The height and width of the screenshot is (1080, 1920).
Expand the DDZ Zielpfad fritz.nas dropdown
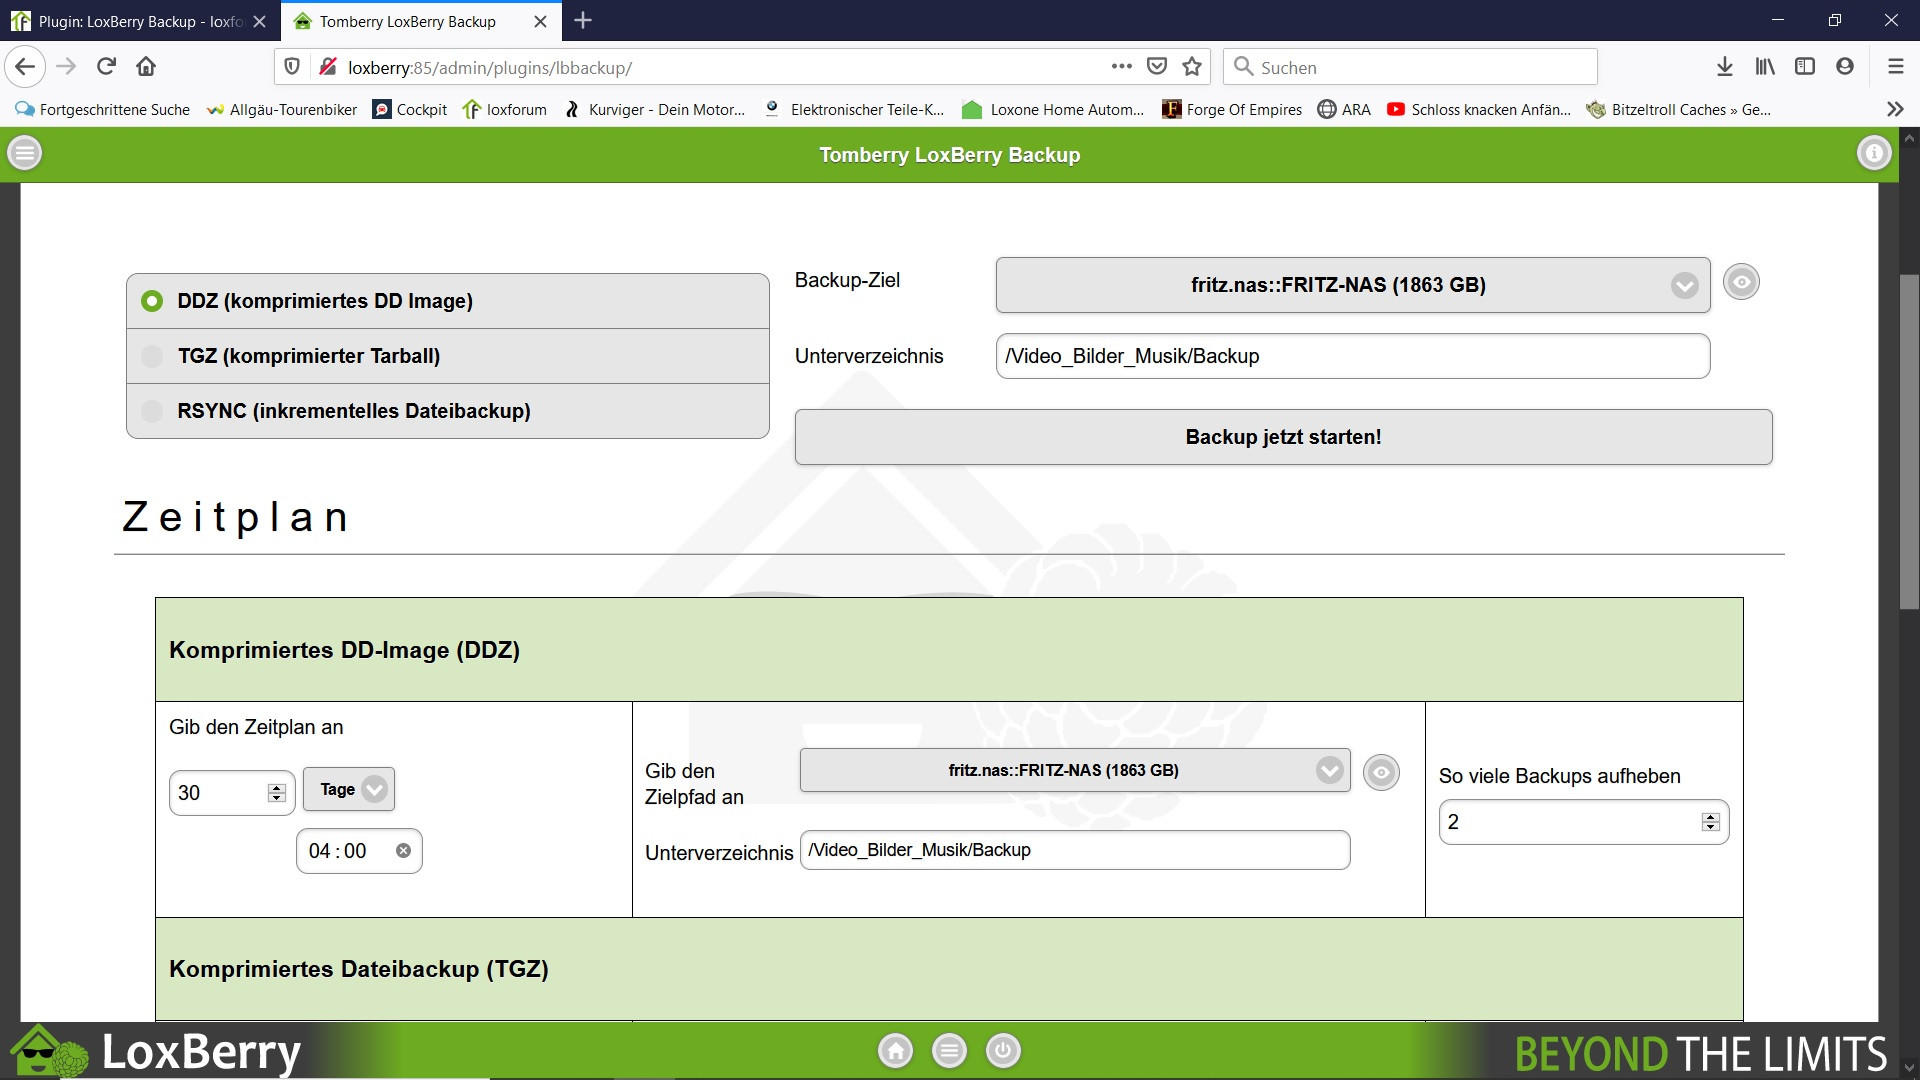(1074, 771)
